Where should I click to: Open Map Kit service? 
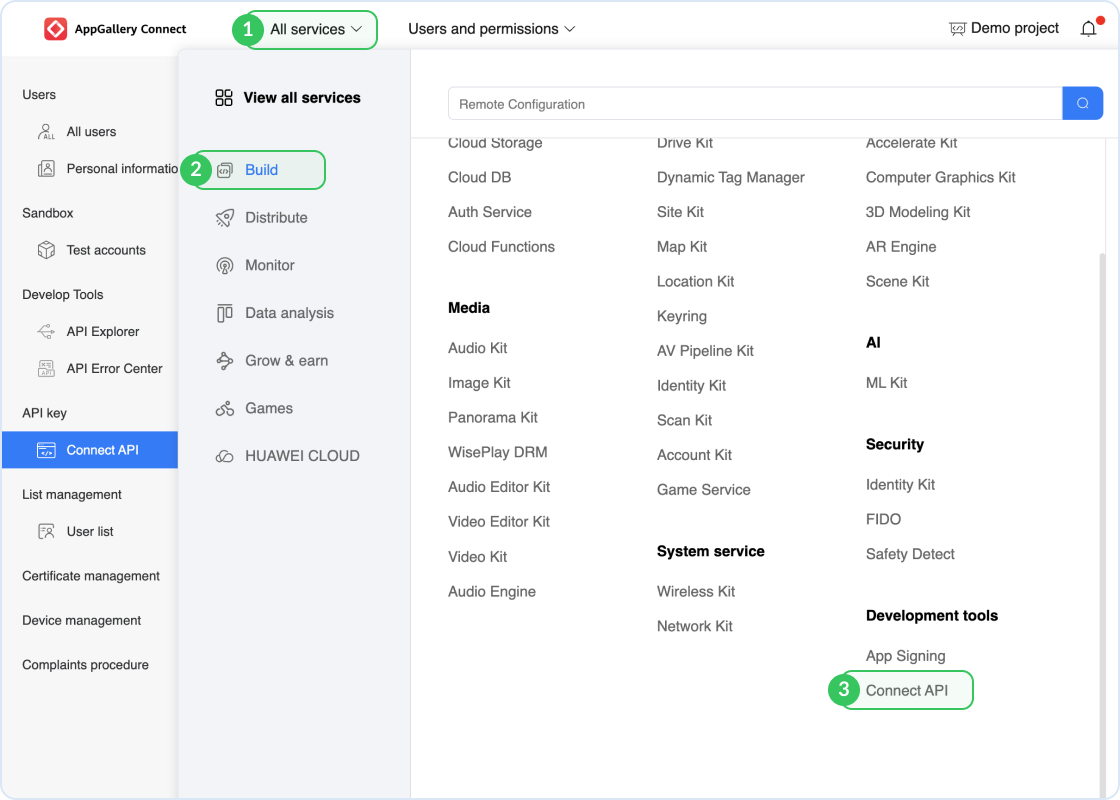[x=682, y=247]
